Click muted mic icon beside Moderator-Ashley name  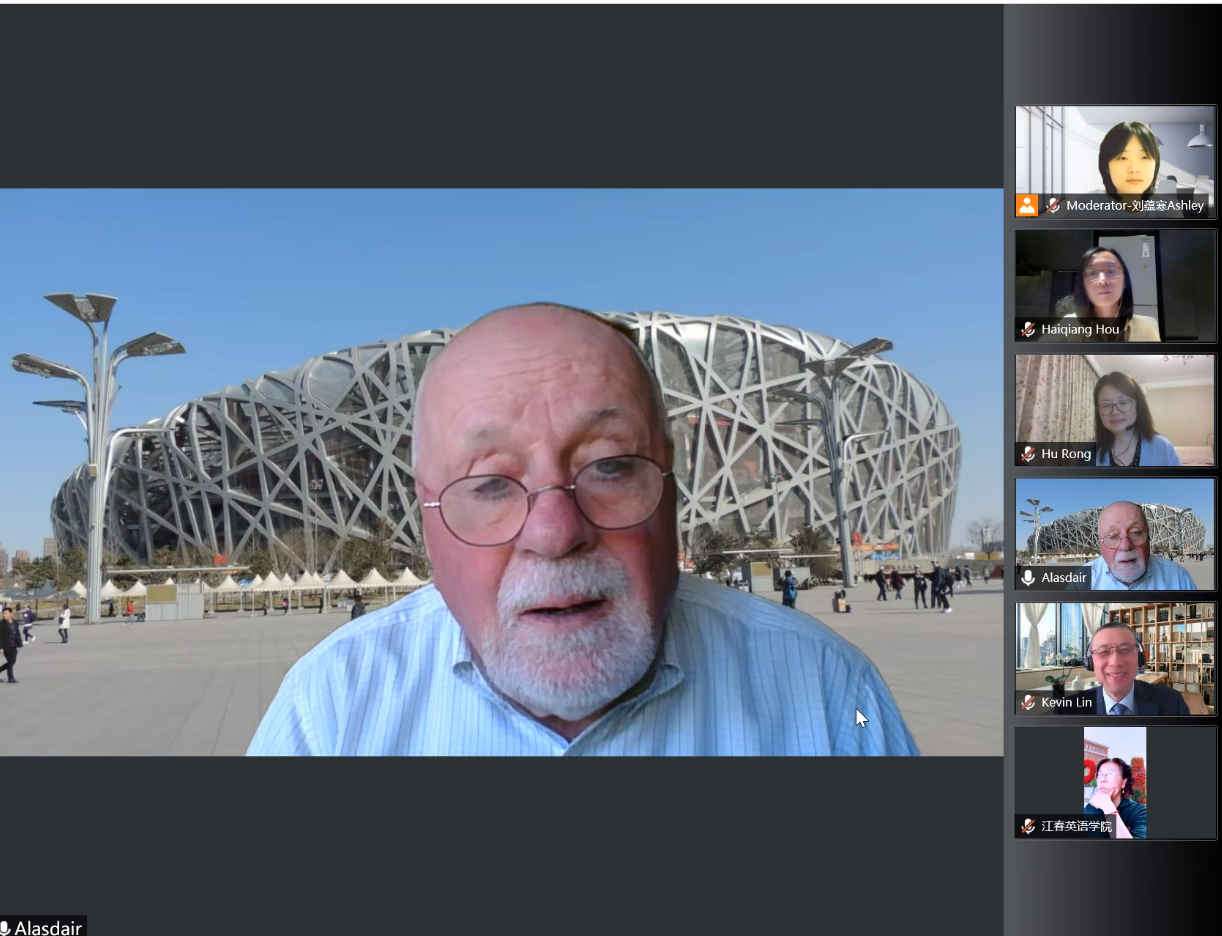[1053, 206]
